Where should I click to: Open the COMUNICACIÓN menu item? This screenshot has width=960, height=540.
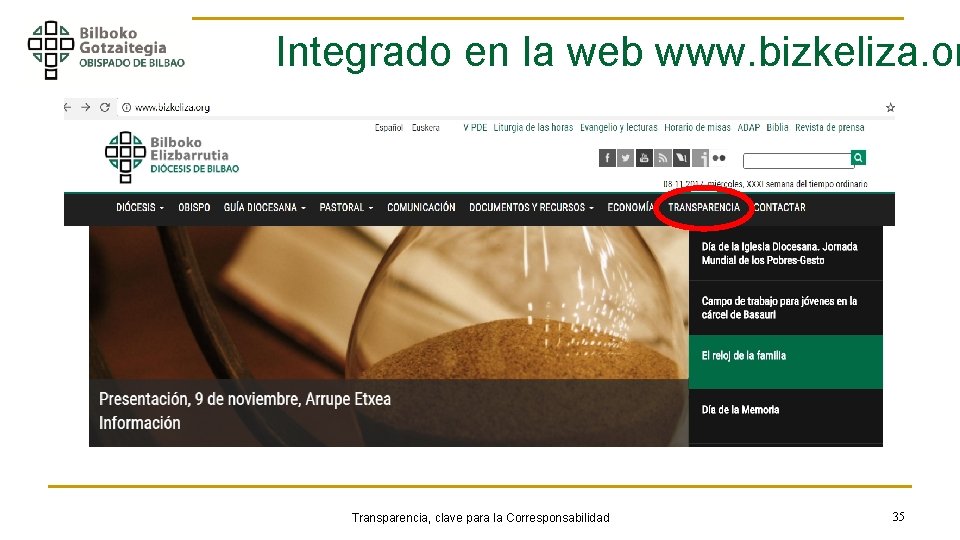(x=421, y=208)
